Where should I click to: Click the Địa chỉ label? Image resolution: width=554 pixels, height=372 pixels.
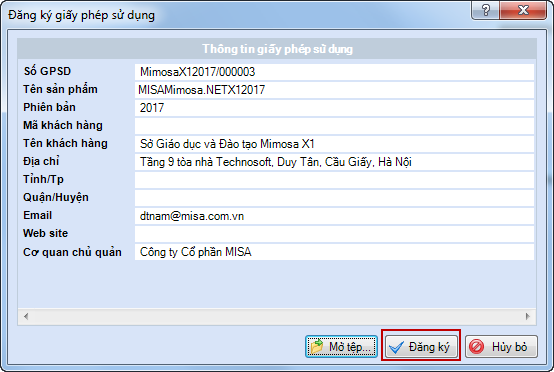pos(41,161)
